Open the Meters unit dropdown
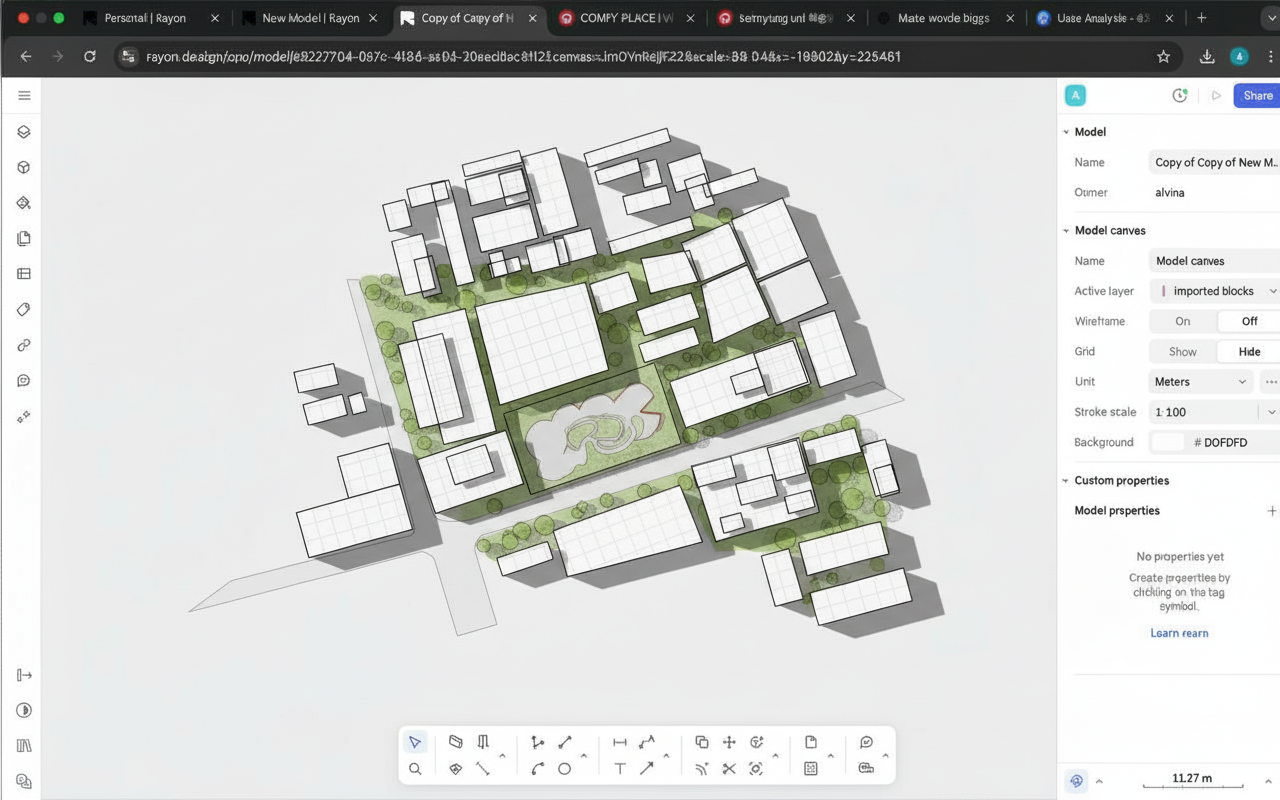The image size is (1280, 800). point(1201,381)
